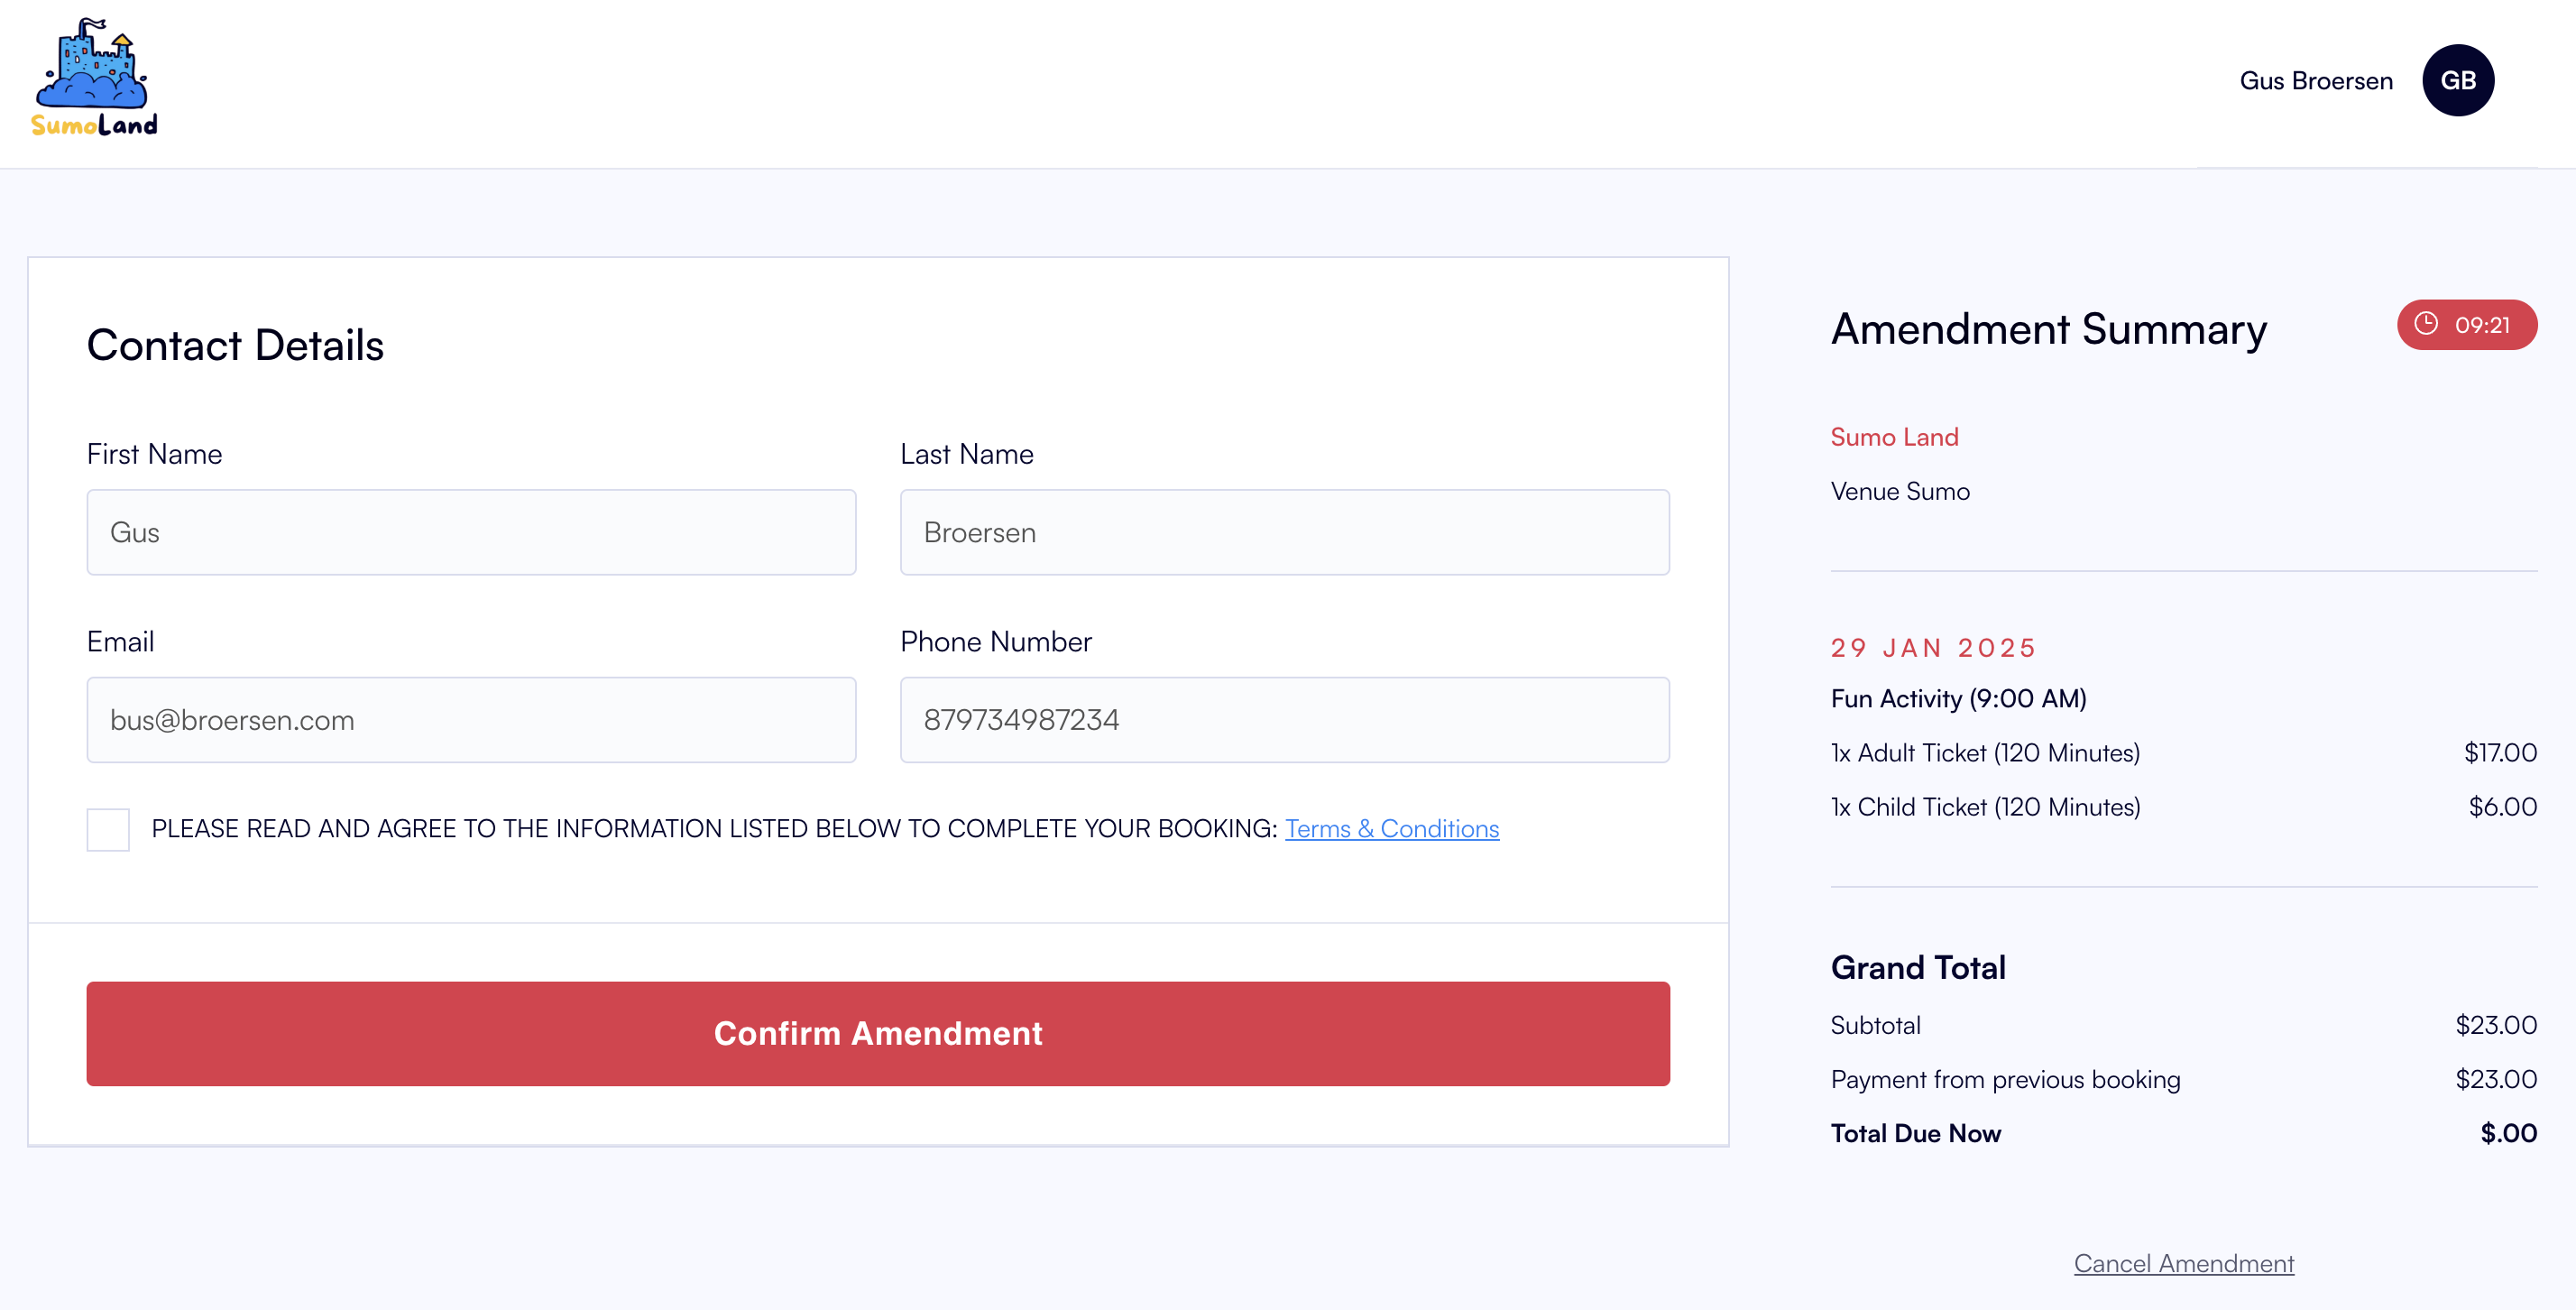Click into the Email input field
The height and width of the screenshot is (1310, 2576).
(471, 720)
